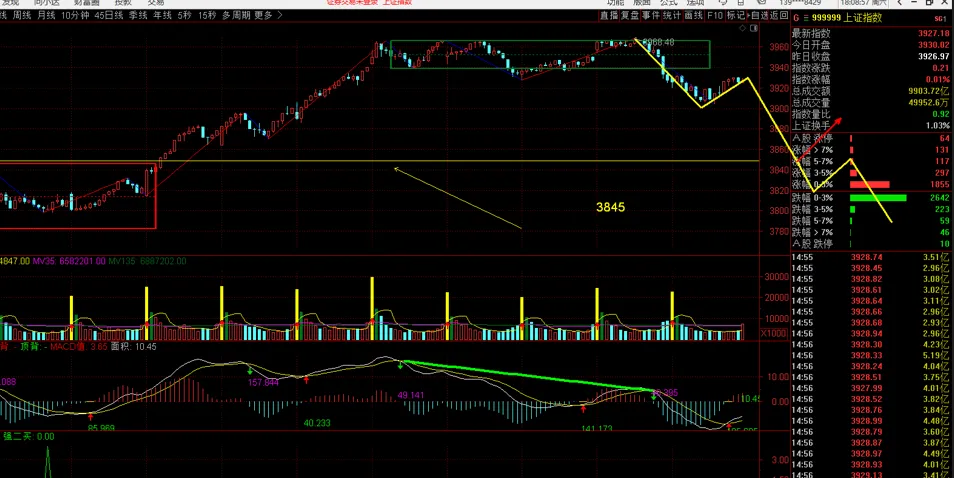
Task: Switch to the 月线 monthly period tab
Action: pos(46,15)
